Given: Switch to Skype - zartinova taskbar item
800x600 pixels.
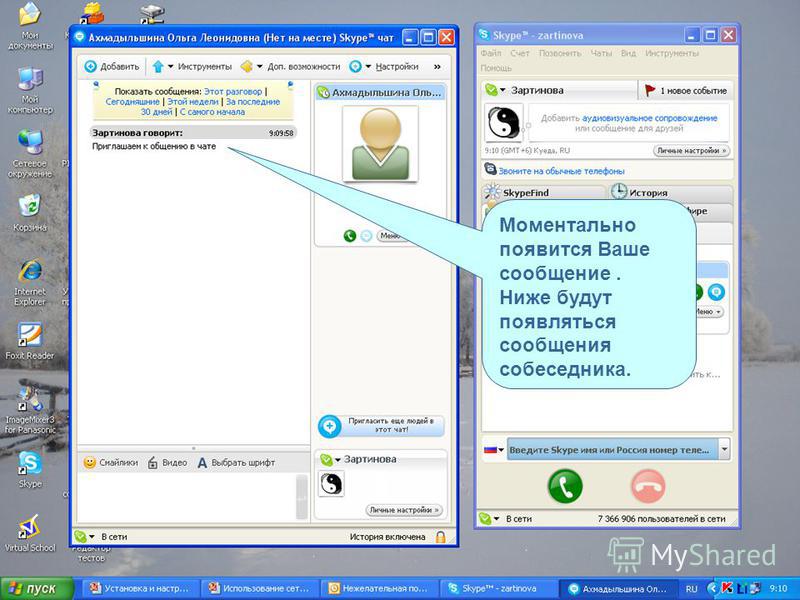Looking at the screenshot, I should tap(497, 588).
